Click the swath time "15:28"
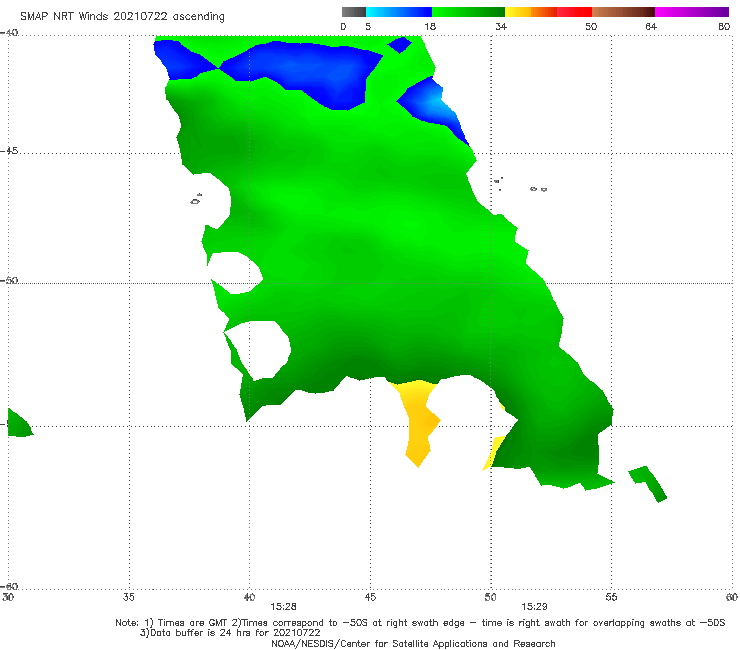740x650 pixels. click(x=283, y=607)
